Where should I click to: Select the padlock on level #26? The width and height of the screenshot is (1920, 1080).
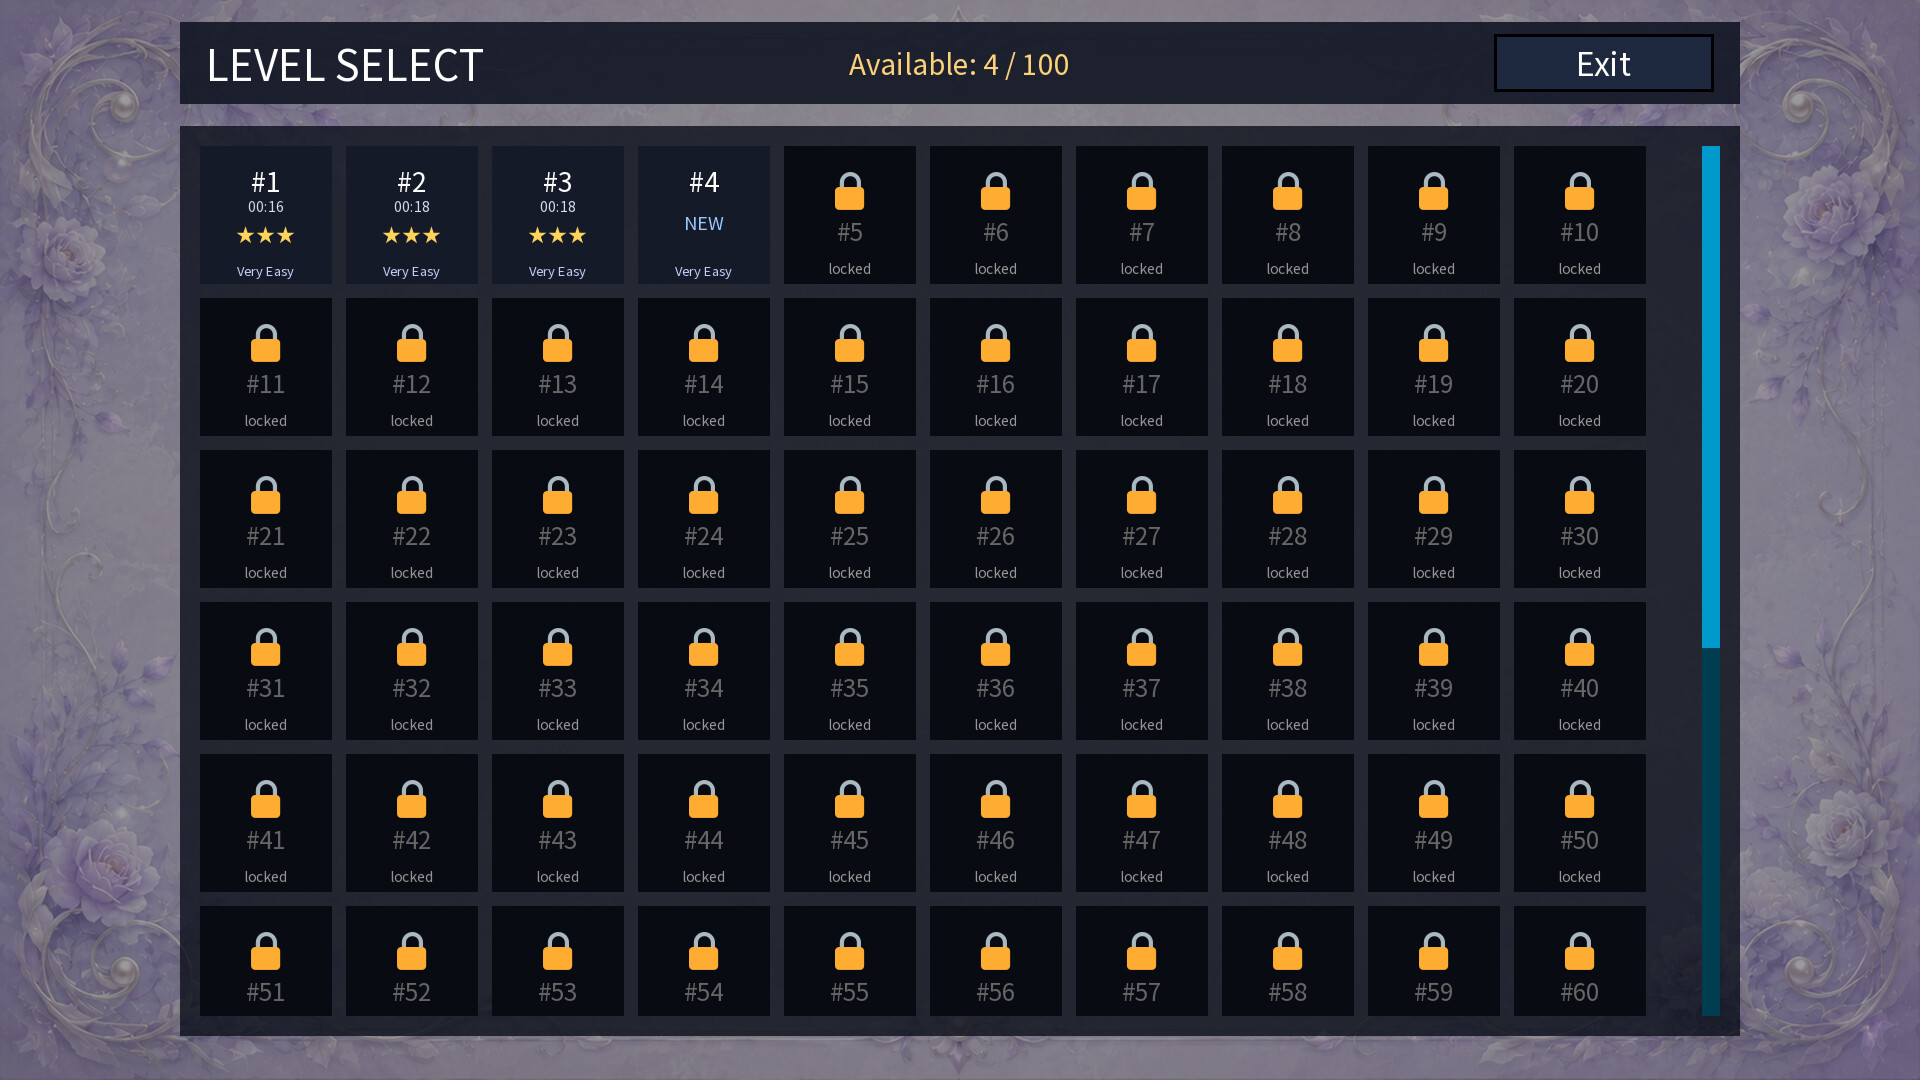996,495
